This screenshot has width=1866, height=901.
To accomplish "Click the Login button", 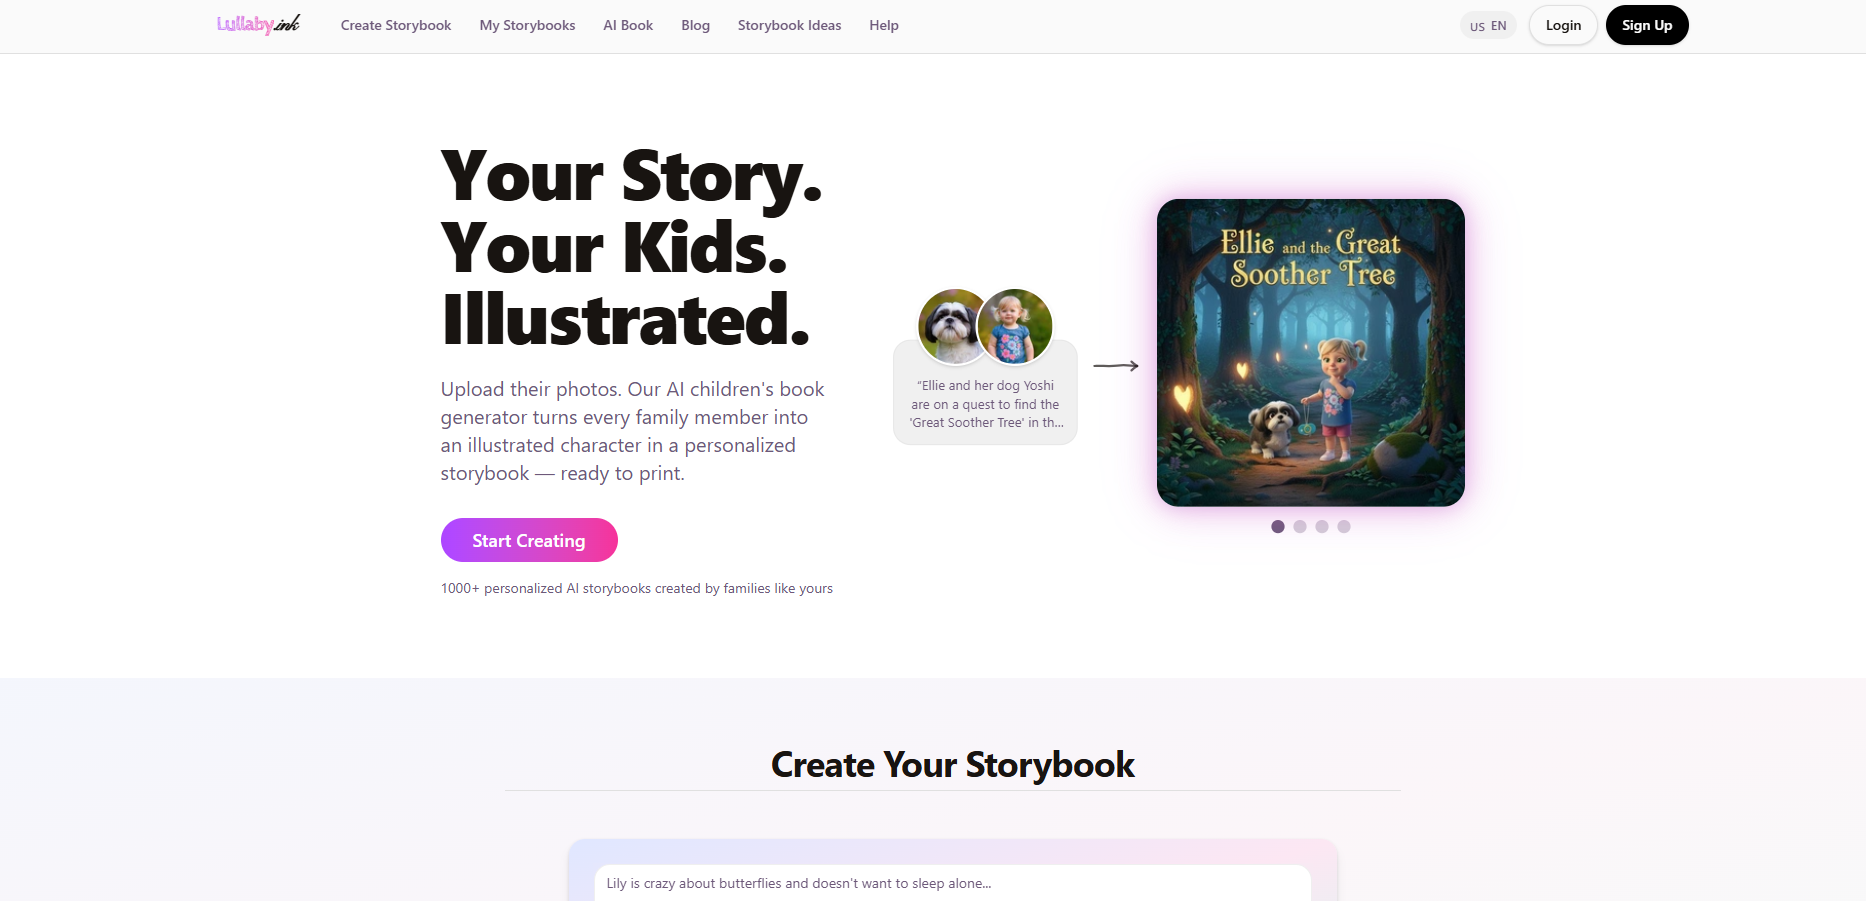I will pyautogui.click(x=1563, y=25).
